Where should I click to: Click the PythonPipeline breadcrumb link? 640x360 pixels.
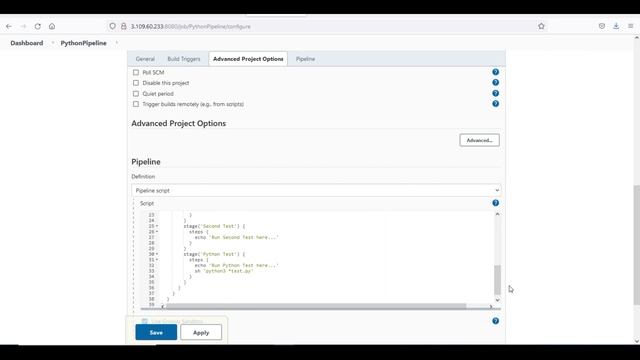point(83,43)
